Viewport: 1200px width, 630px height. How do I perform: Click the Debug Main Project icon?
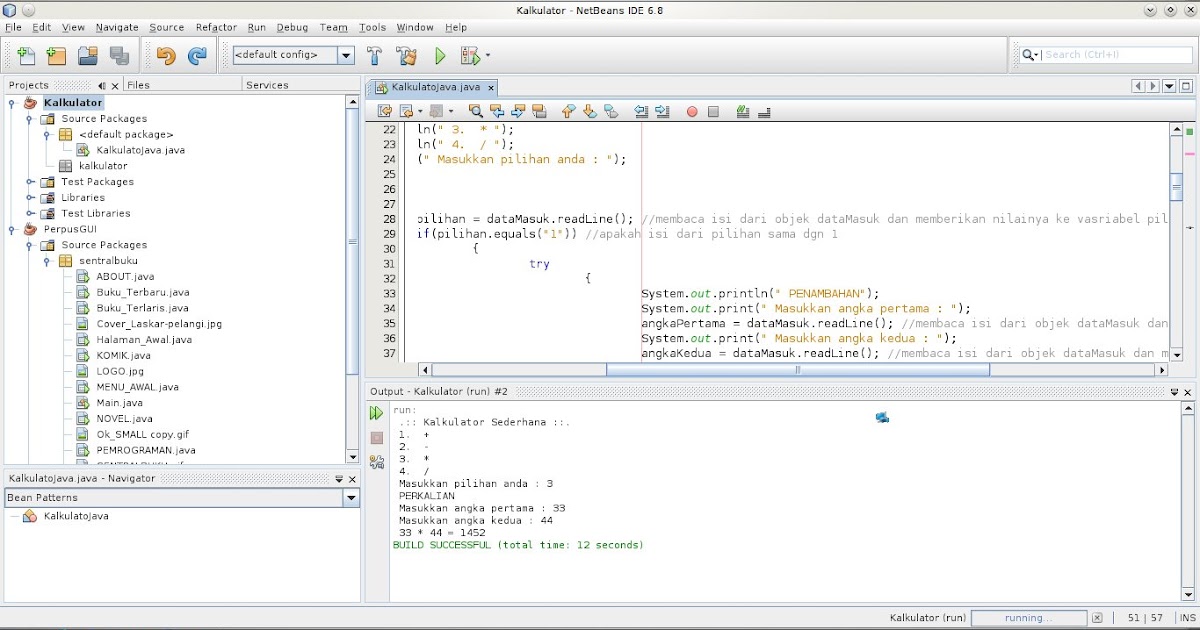(469, 56)
